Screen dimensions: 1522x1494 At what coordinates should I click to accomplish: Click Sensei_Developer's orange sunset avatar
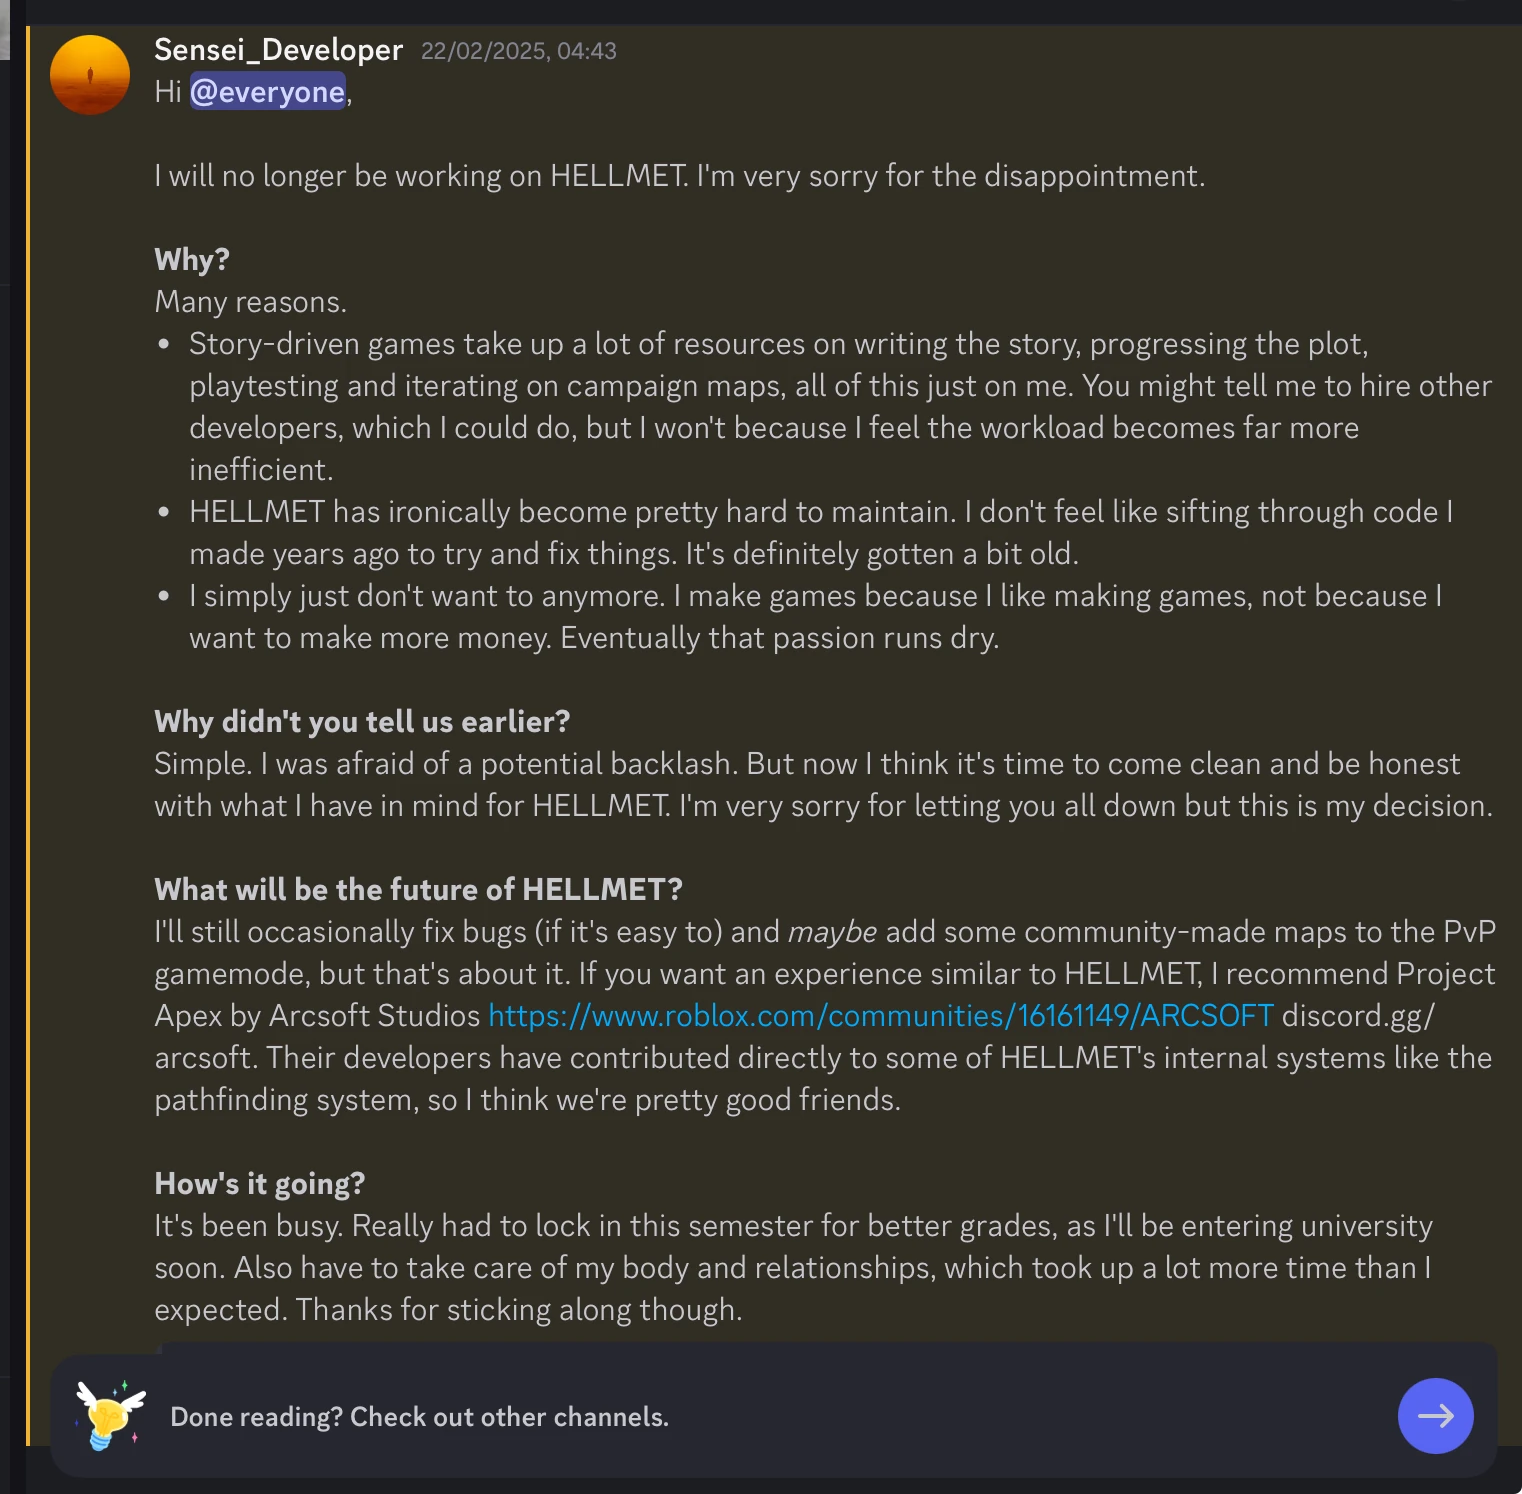pos(90,75)
